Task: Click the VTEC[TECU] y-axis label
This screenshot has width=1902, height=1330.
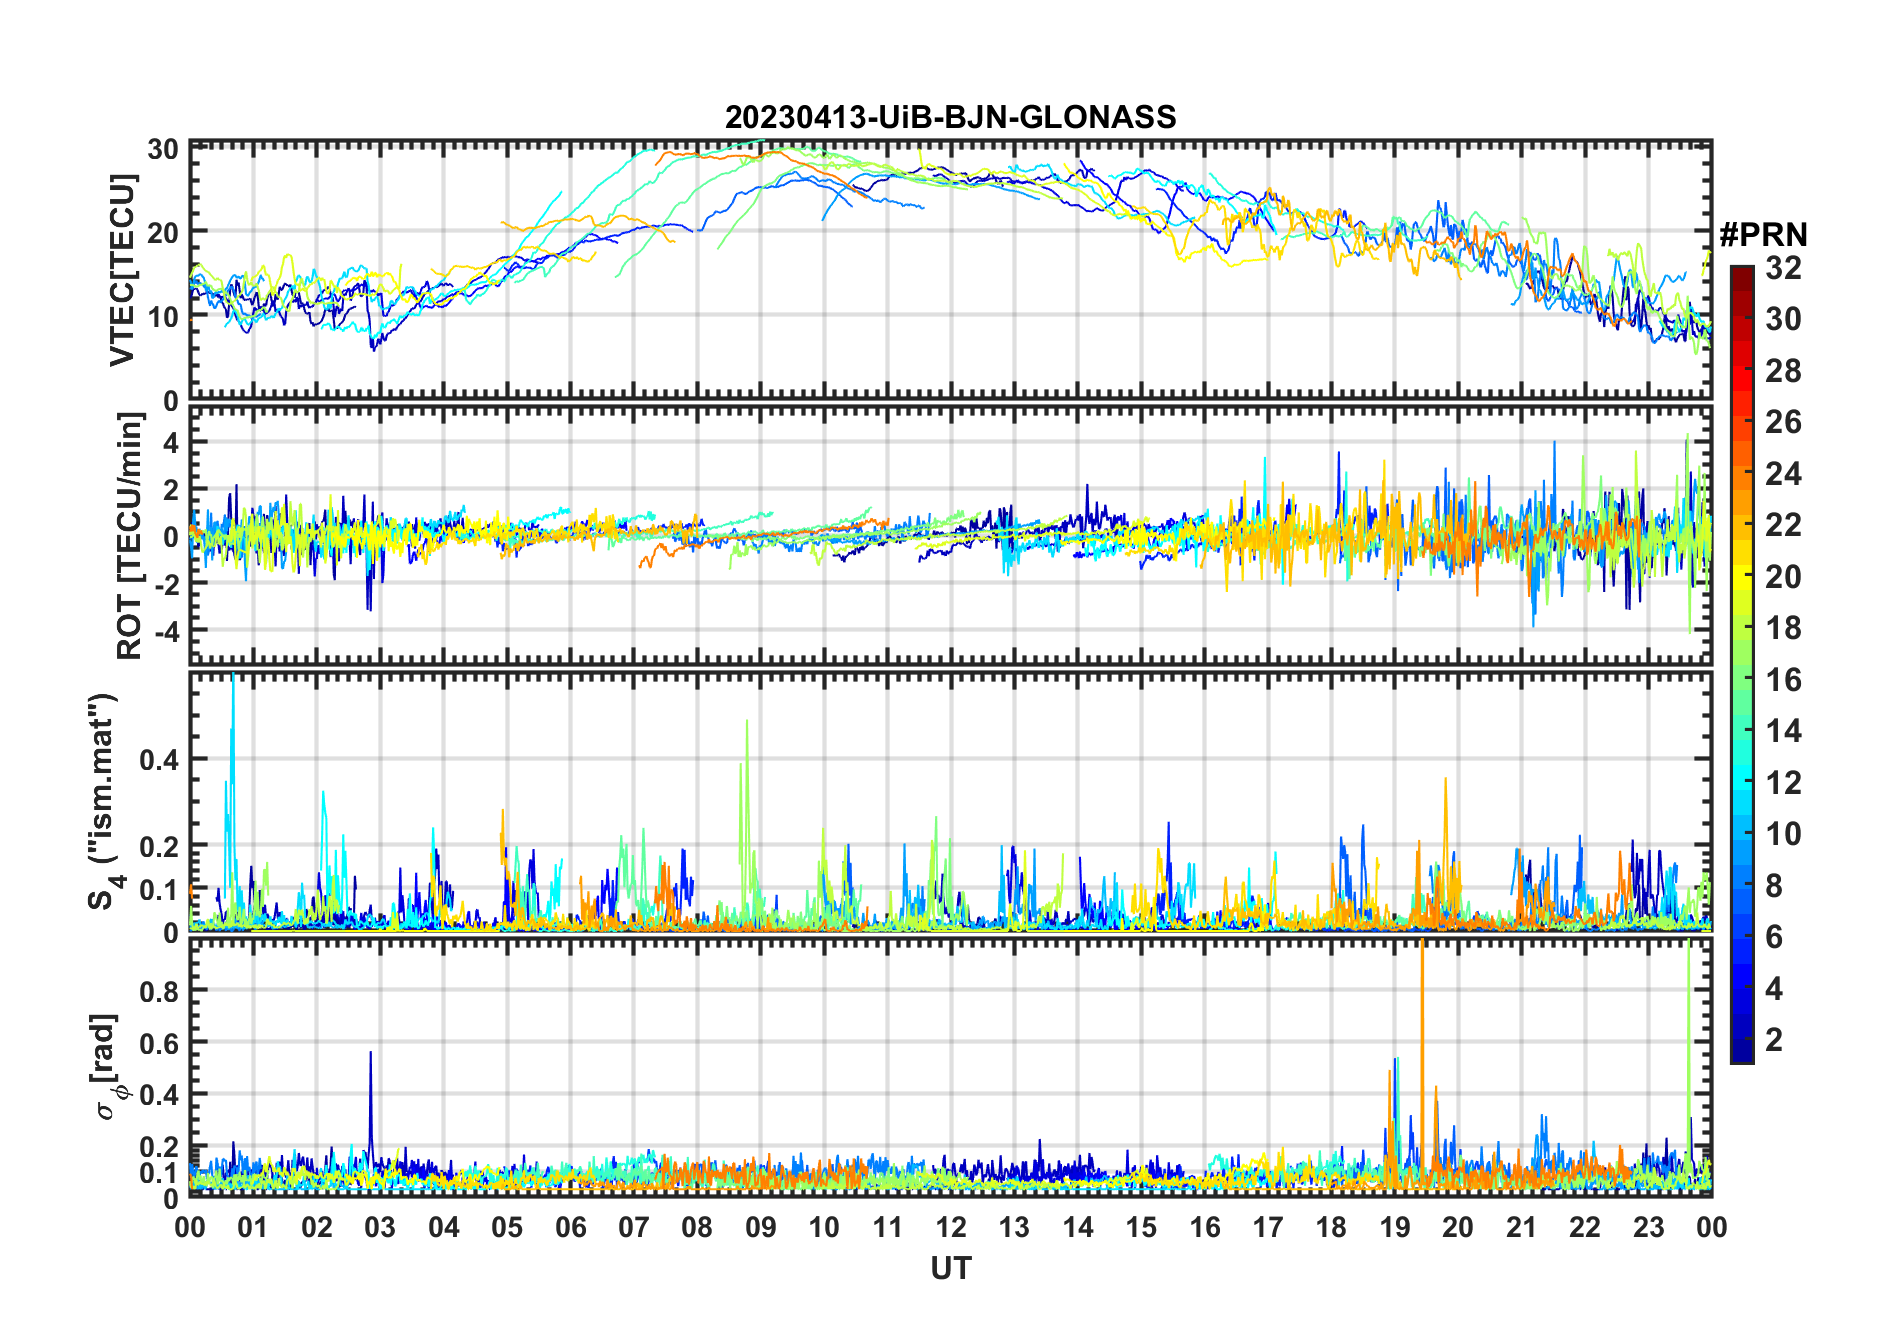Action: (122, 270)
